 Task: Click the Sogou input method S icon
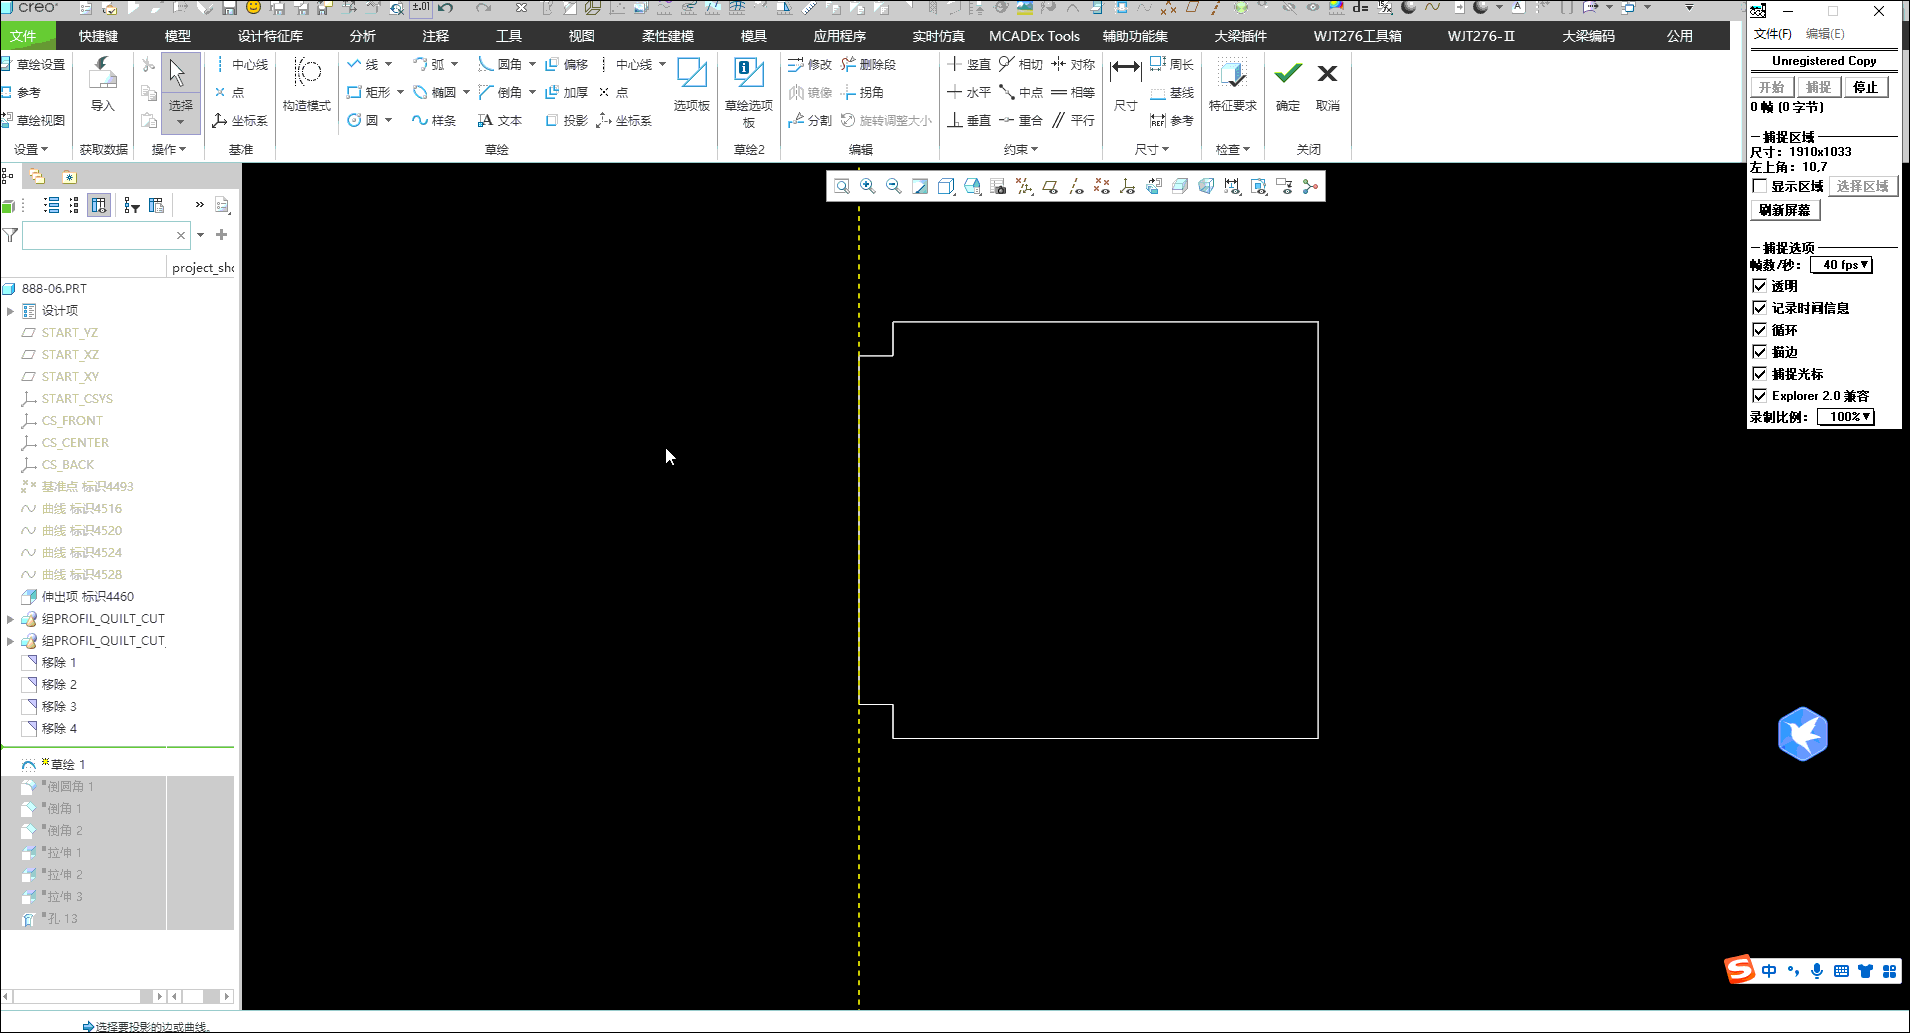coord(1740,970)
